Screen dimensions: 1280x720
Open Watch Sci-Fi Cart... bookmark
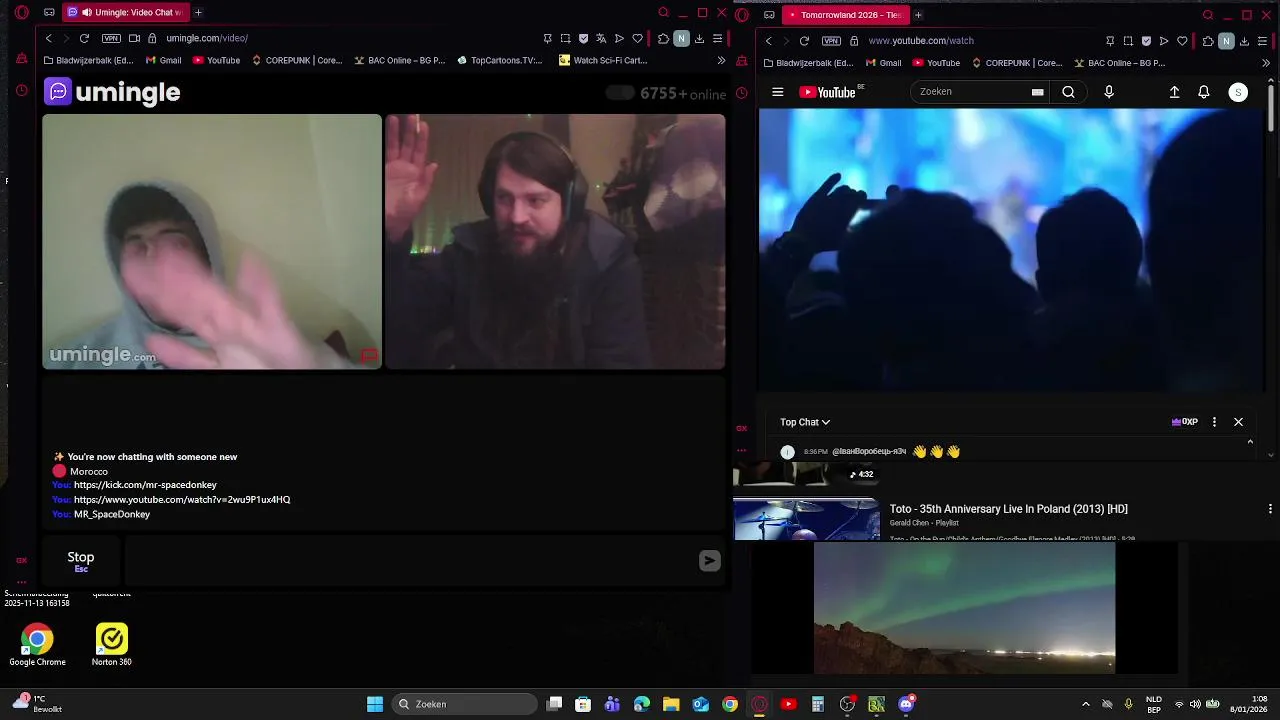coord(603,60)
